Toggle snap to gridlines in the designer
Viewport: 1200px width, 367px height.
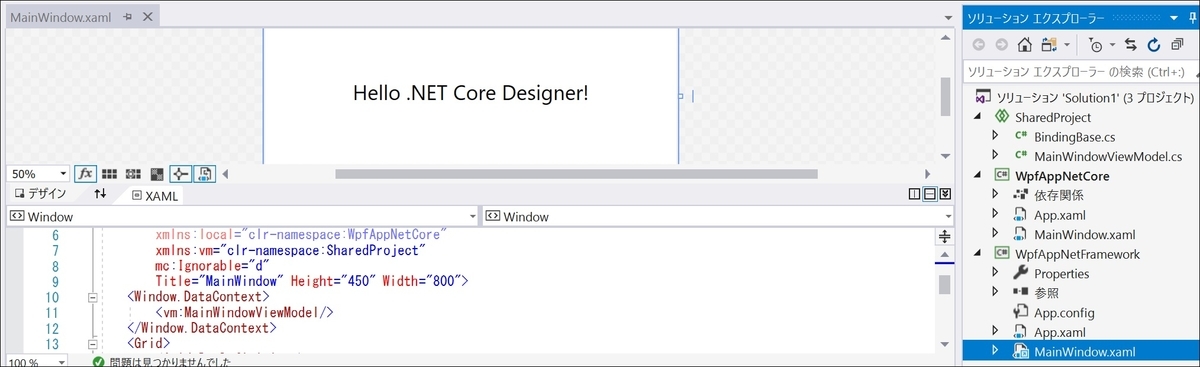click(133, 174)
